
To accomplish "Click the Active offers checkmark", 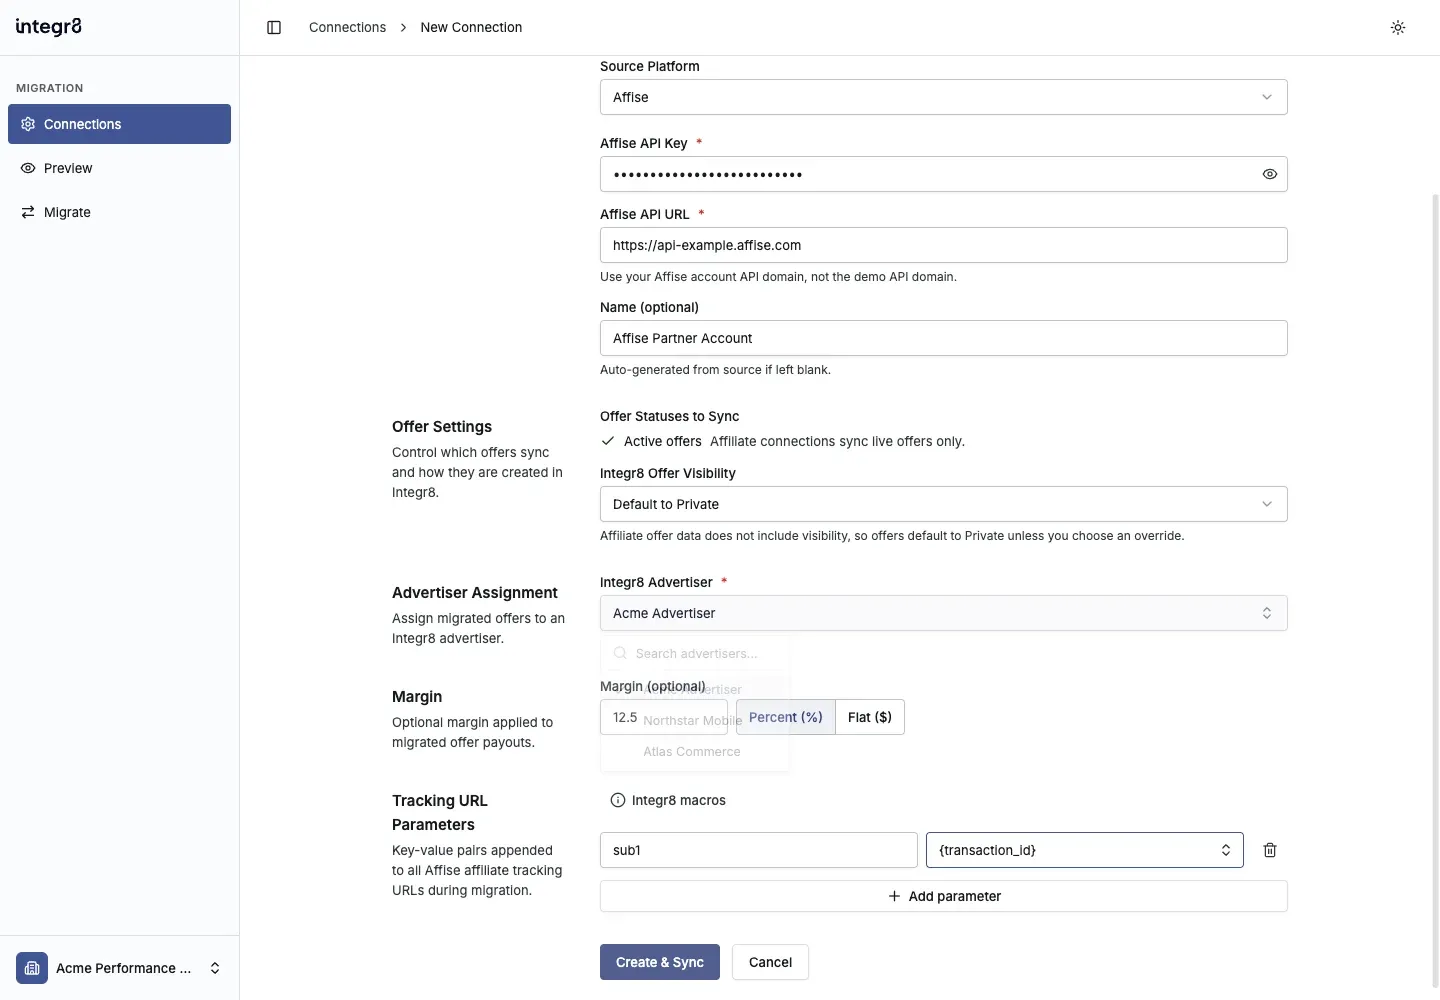I will [x=608, y=441].
